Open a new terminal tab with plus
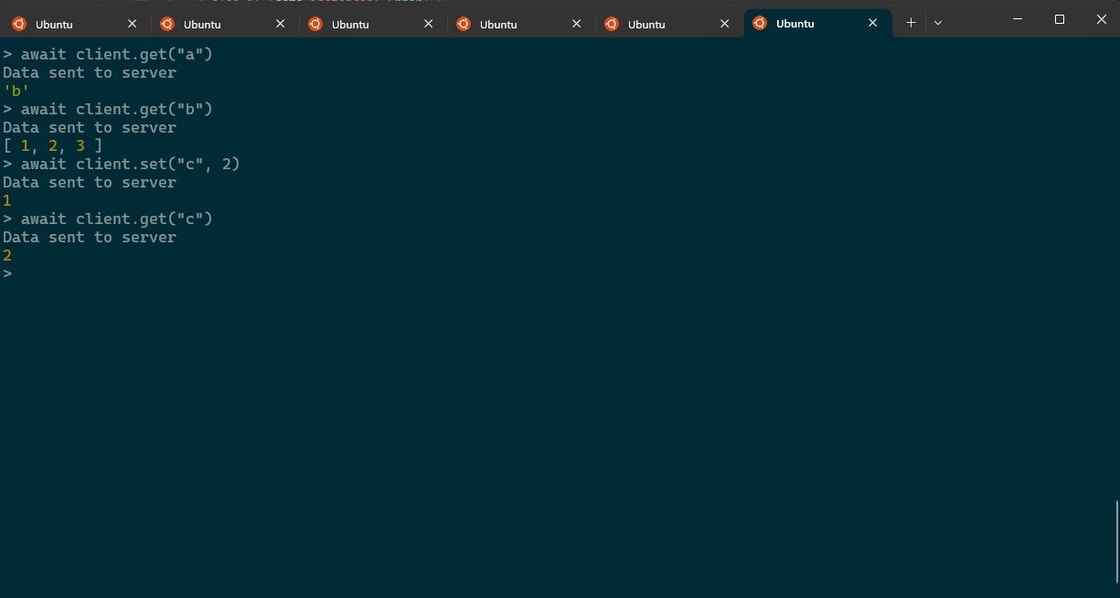Viewport: 1120px width, 598px height. point(911,23)
